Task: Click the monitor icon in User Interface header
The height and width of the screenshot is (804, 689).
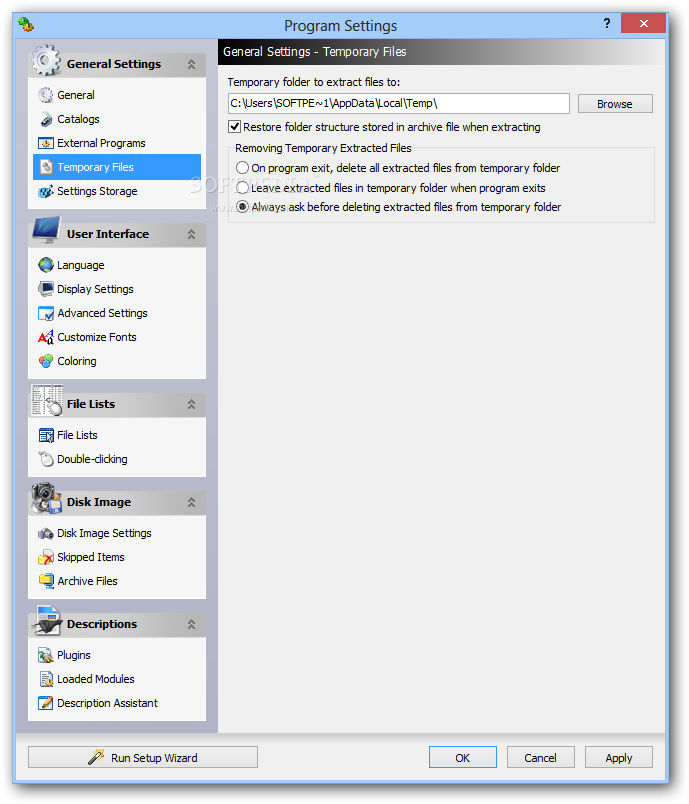Action: tap(46, 230)
